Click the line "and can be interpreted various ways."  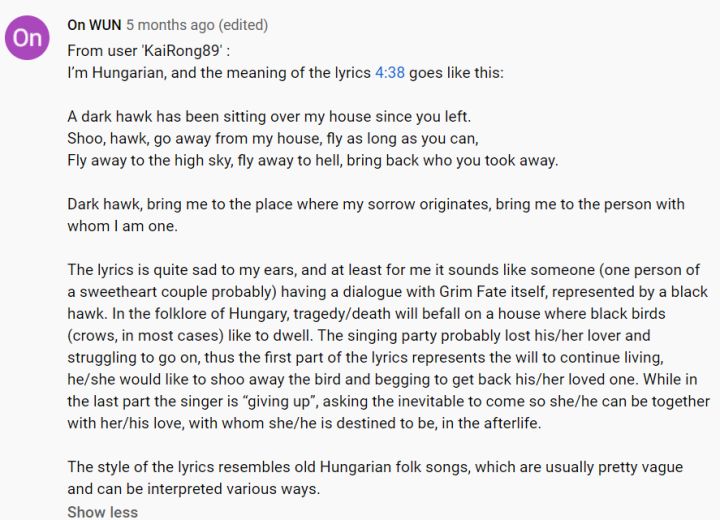click(x=193, y=489)
